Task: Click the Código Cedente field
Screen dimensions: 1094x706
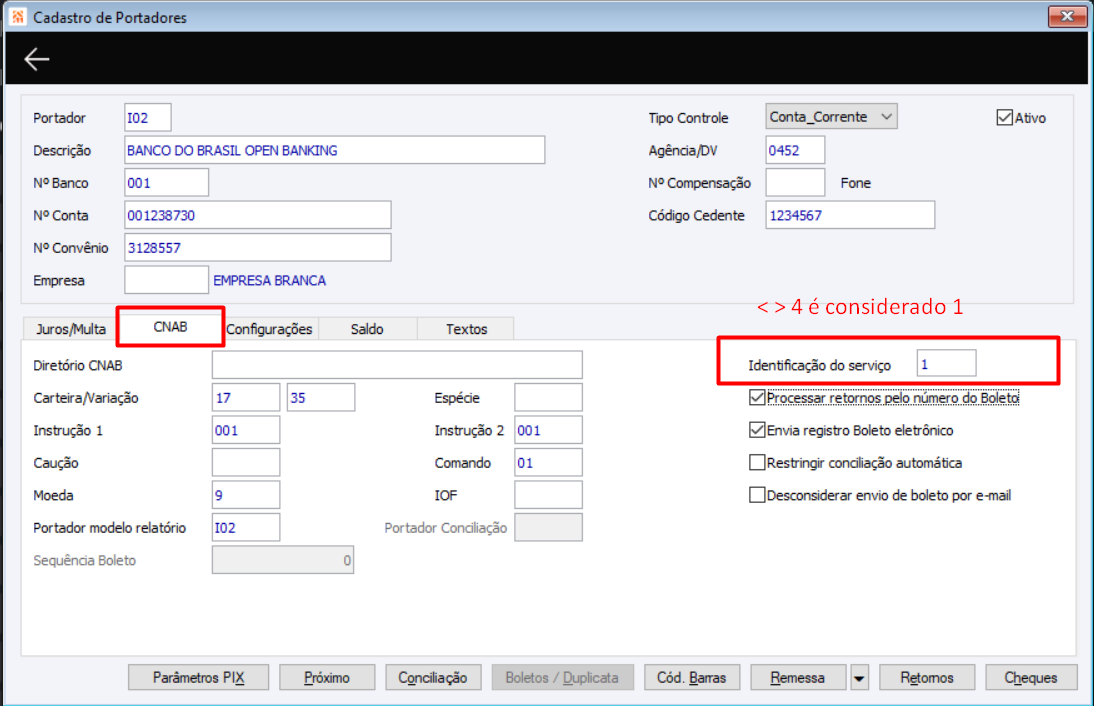Action: 850,215
